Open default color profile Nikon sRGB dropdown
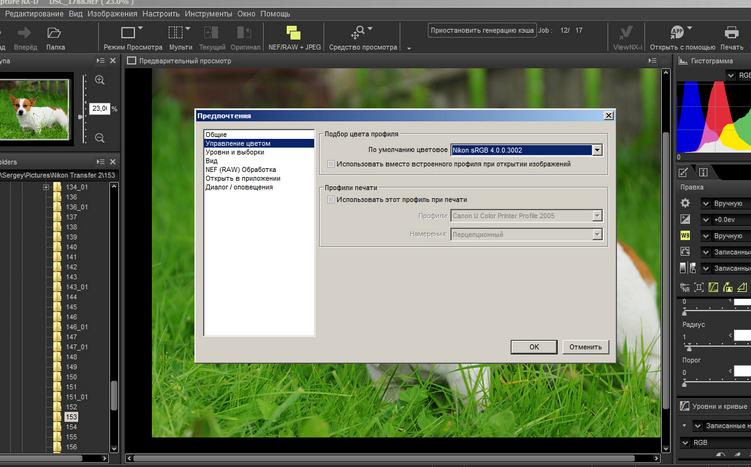751x467 pixels. pyautogui.click(x=597, y=150)
